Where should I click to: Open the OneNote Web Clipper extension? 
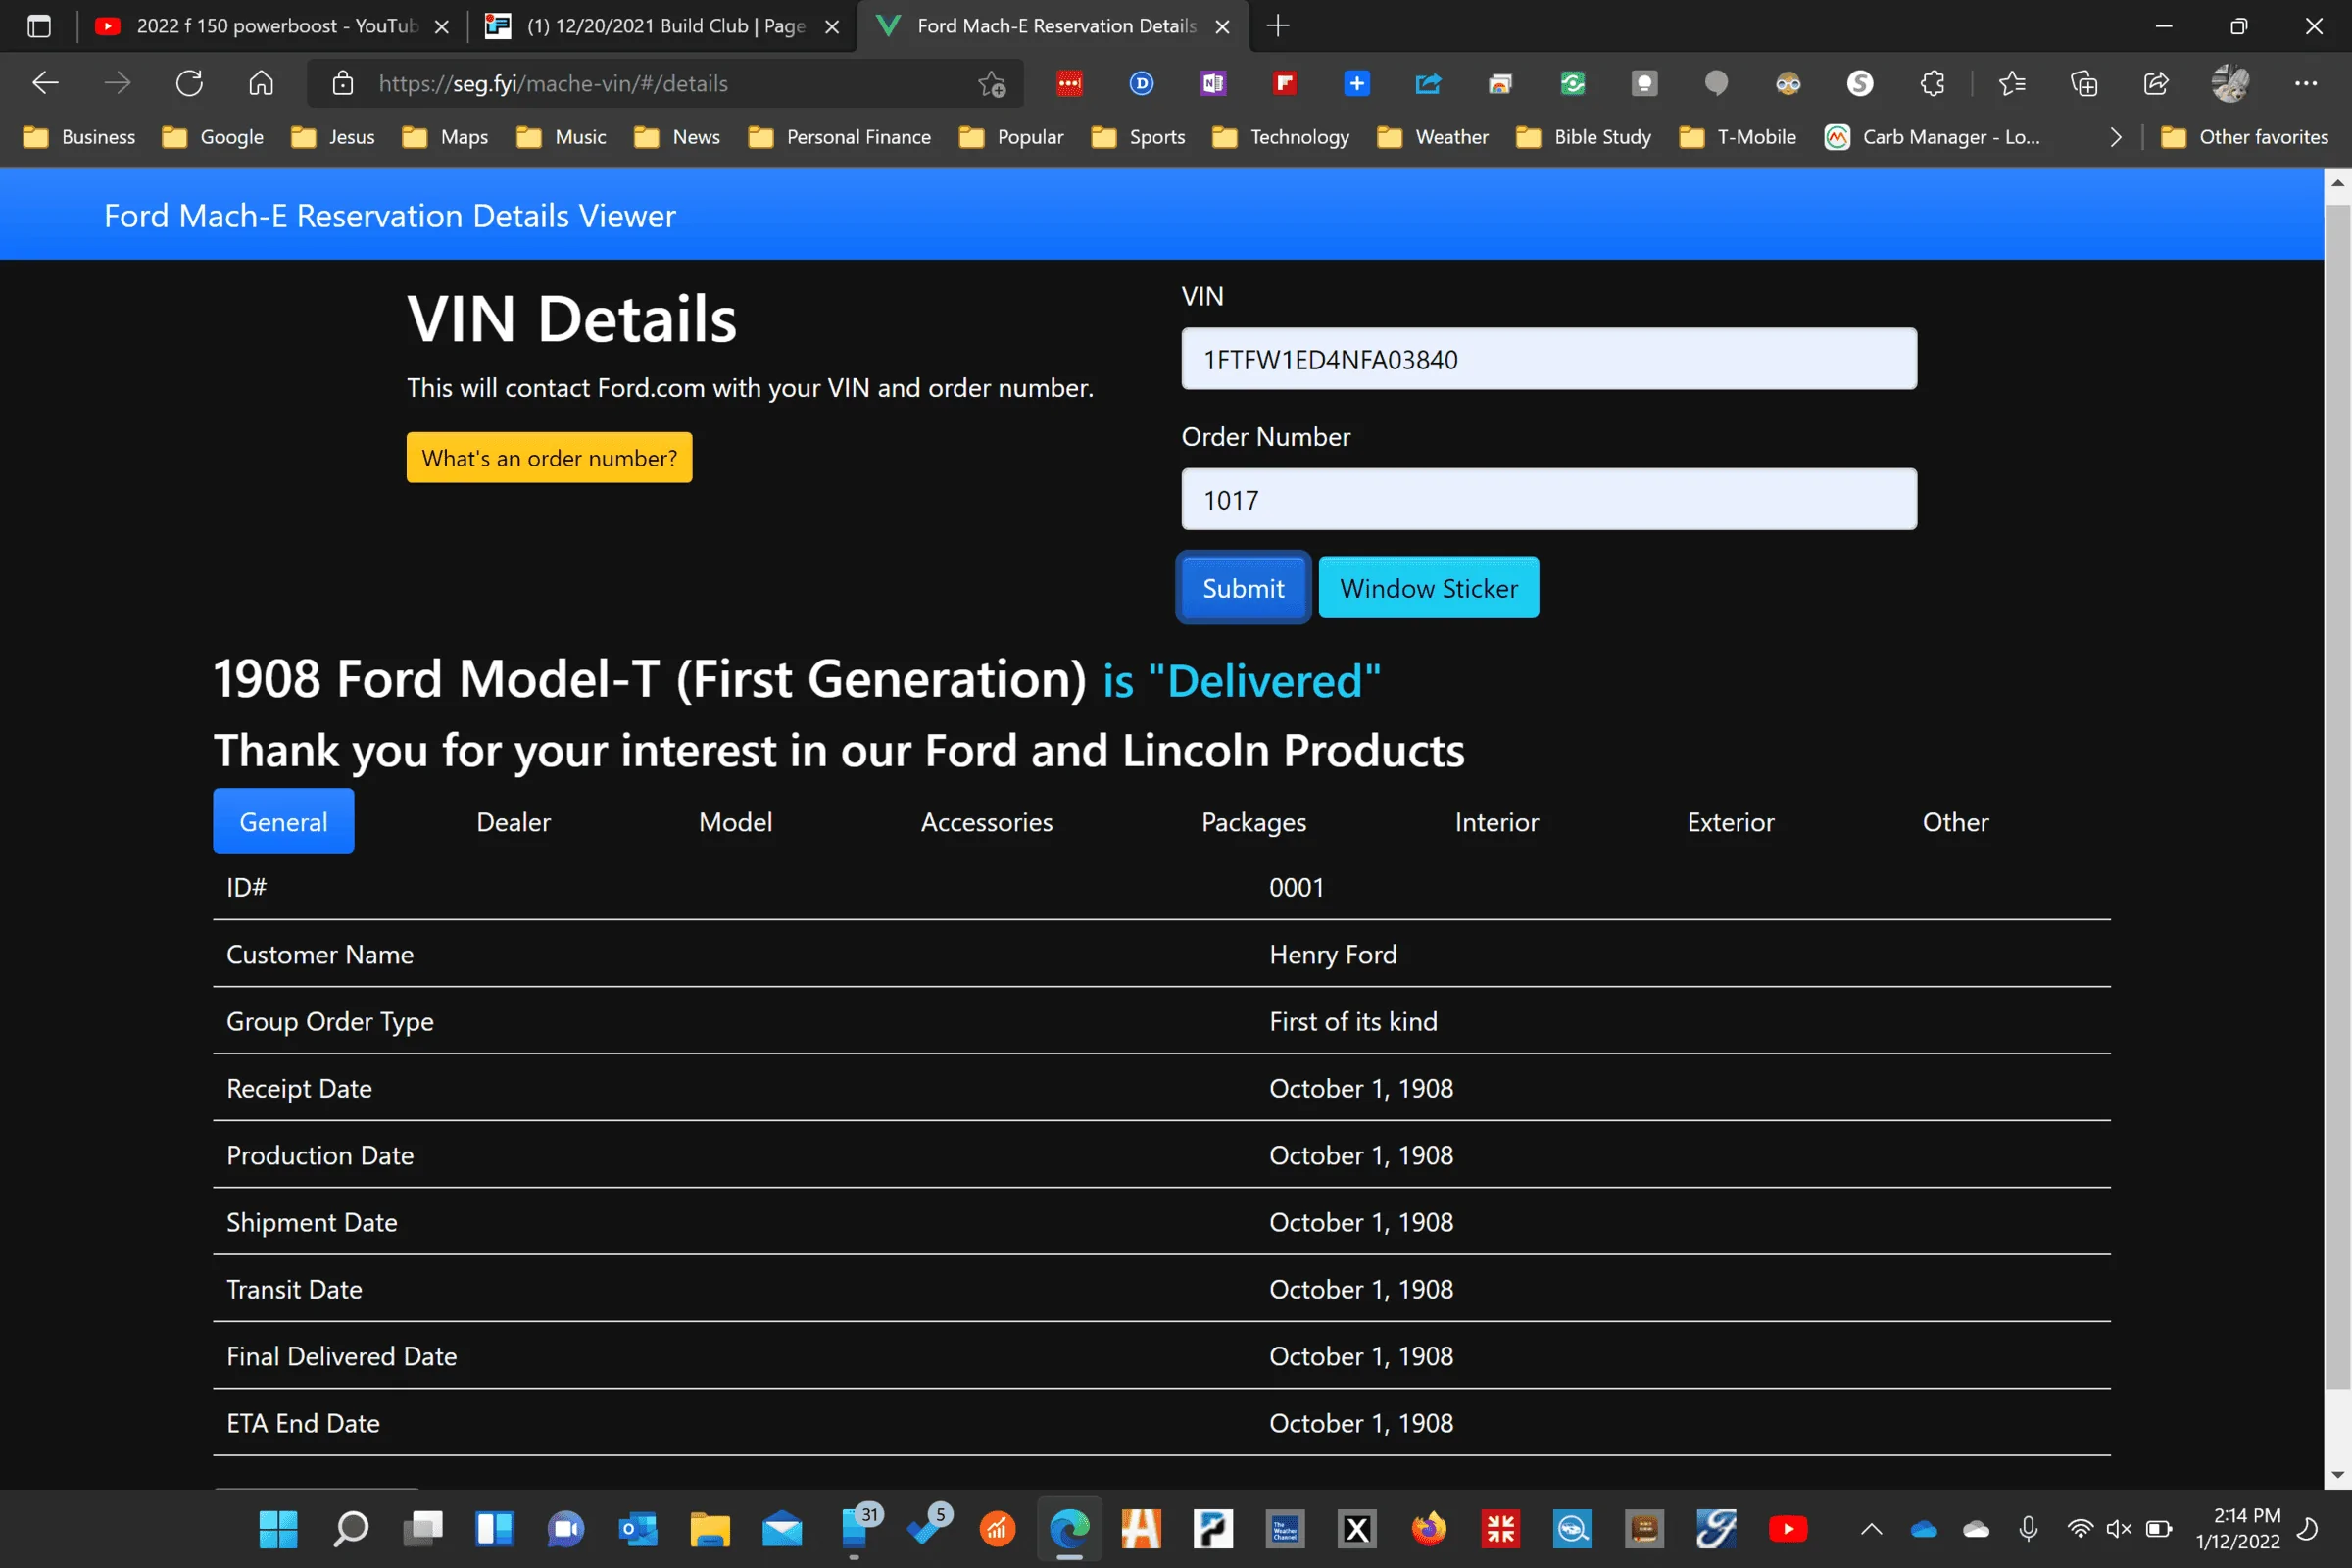pyautogui.click(x=1213, y=84)
